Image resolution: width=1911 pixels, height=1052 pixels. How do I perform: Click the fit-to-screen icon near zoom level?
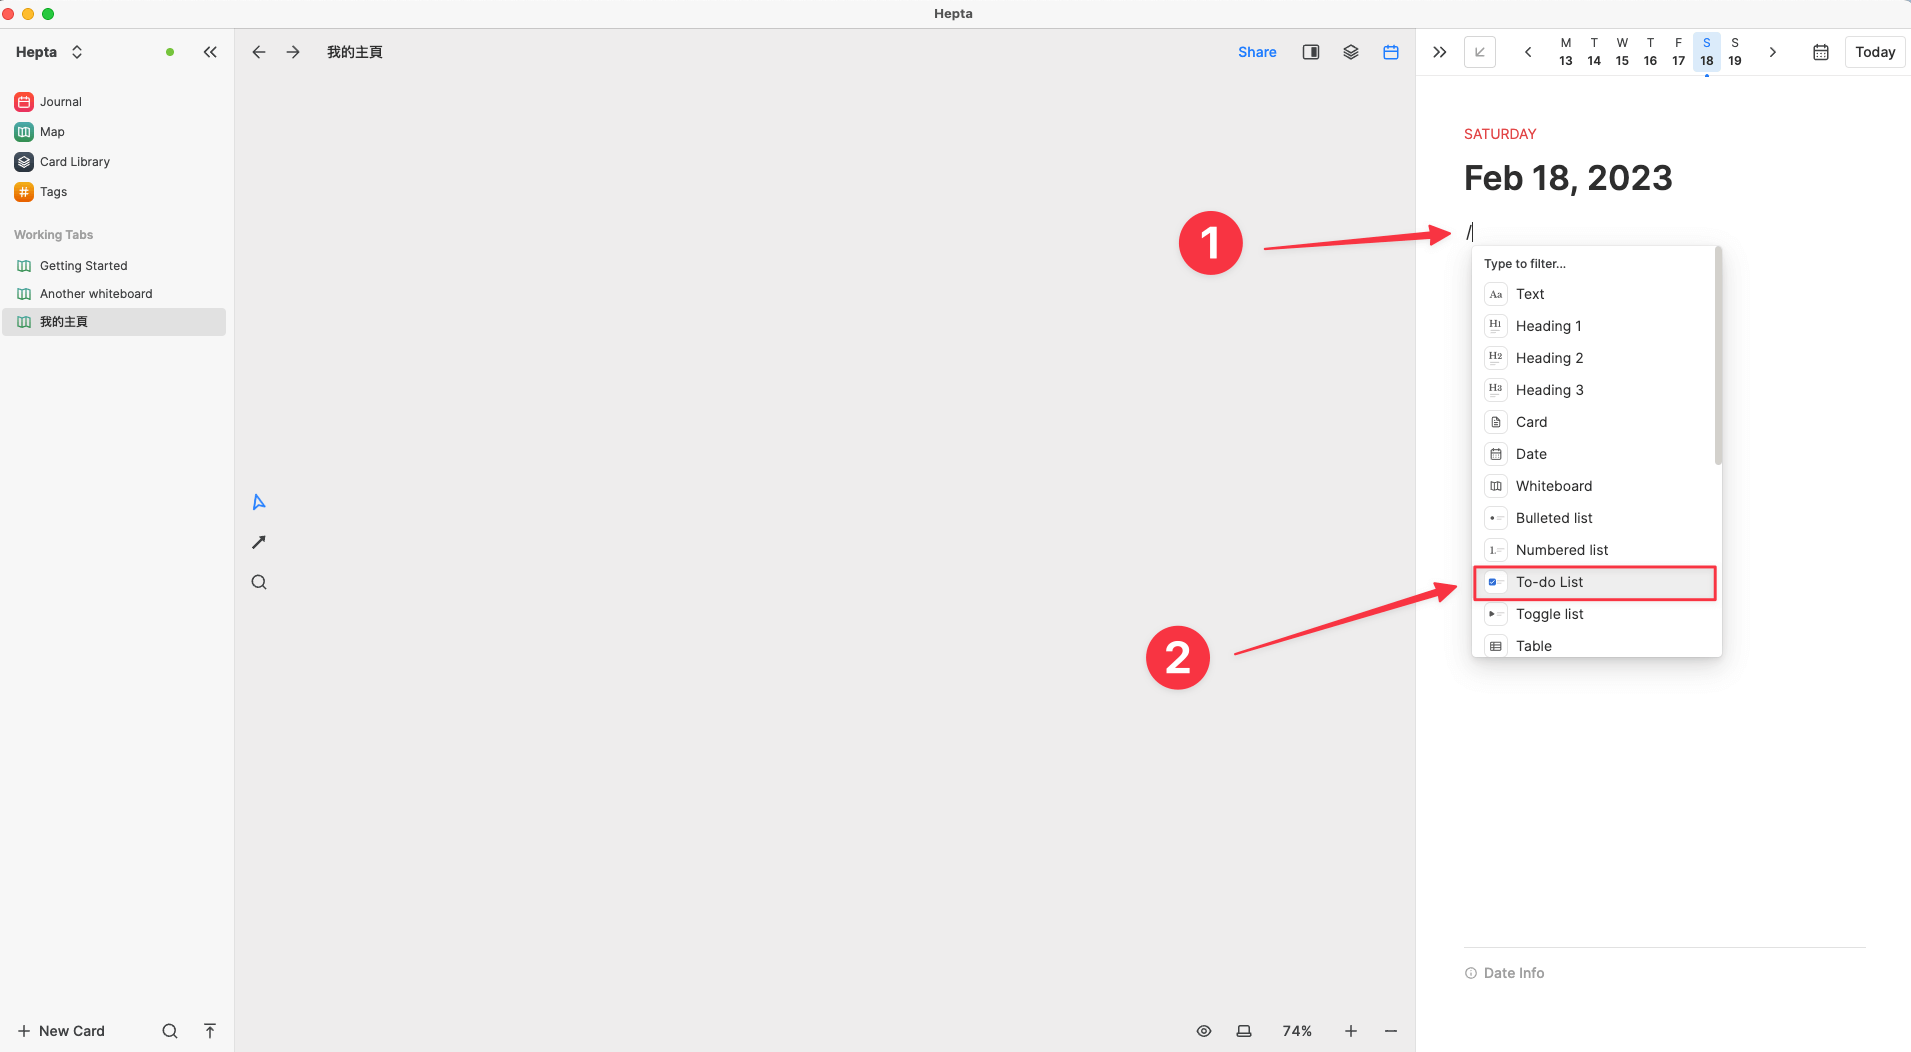1243,1031
